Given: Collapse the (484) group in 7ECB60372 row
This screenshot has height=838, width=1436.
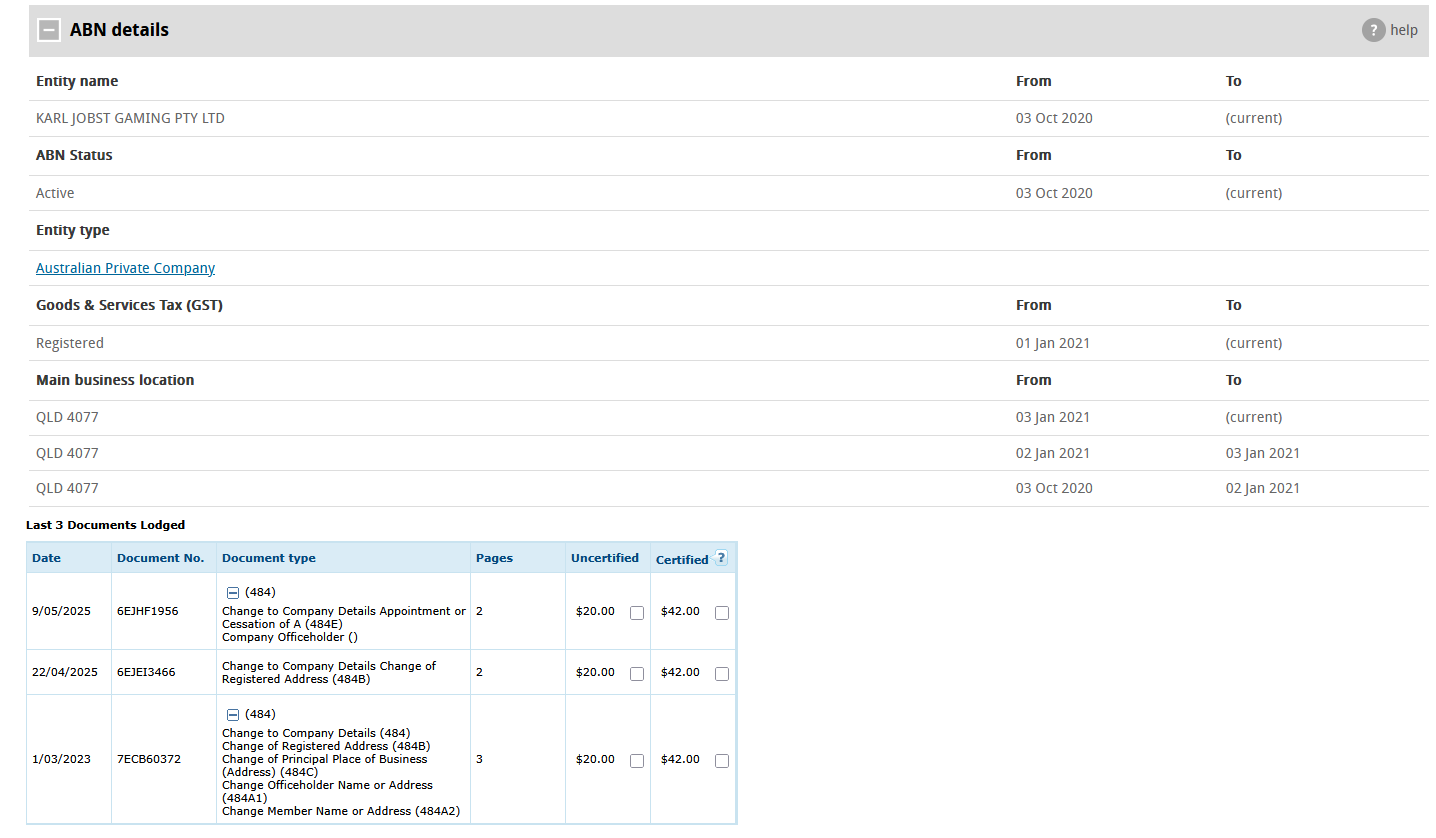Looking at the screenshot, I should point(233,715).
